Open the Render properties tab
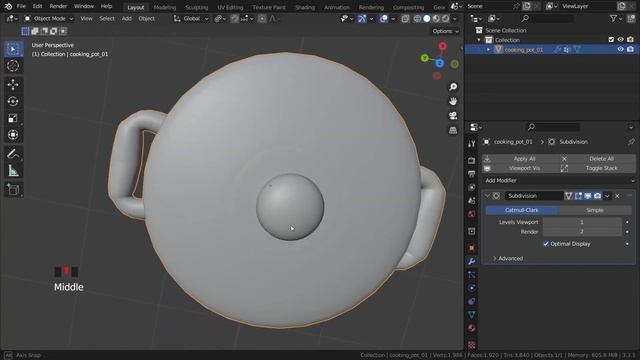 tap(472, 160)
